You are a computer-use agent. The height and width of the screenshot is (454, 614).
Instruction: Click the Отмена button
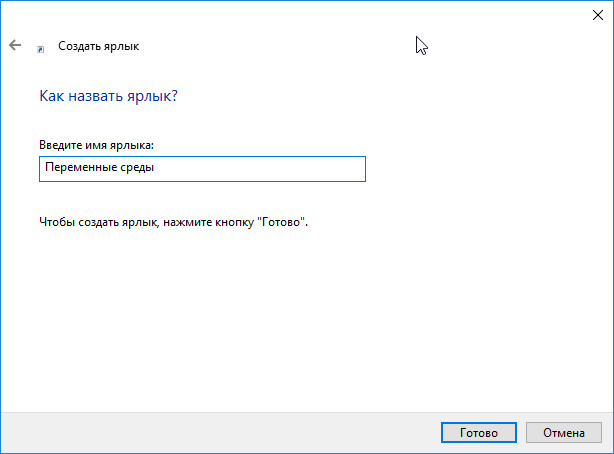(563, 432)
